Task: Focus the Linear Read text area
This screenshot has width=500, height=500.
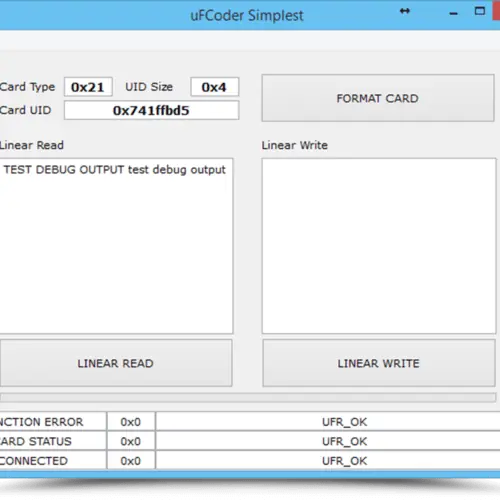Action: click(x=116, y=246)
